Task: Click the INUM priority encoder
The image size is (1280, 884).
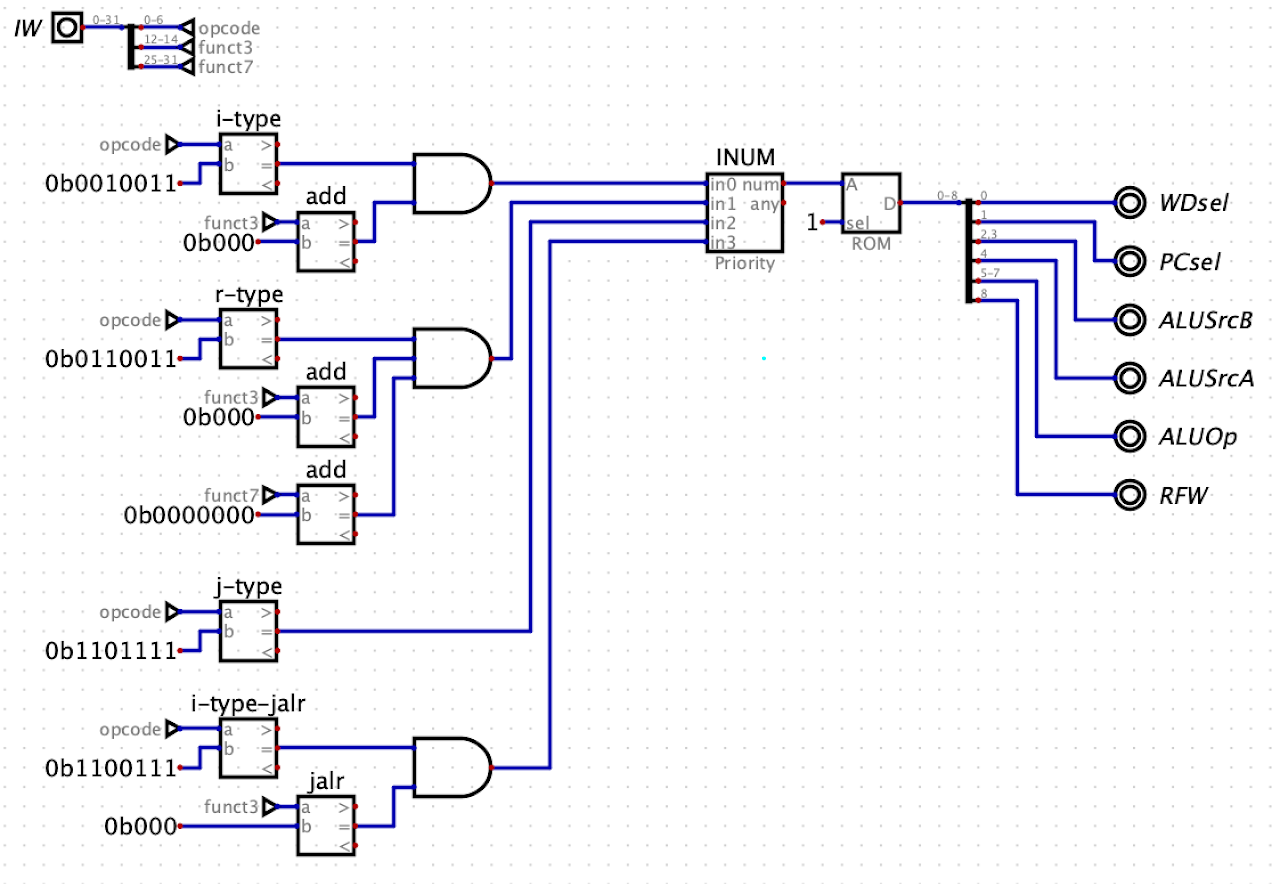Action: (744, 212)
